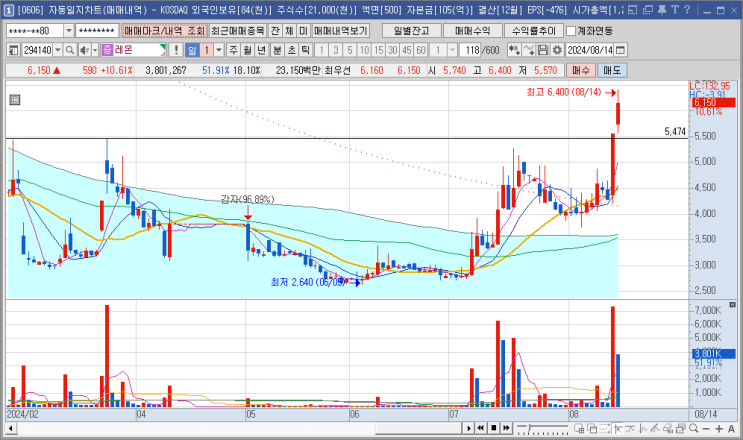This screenshot has height=440, width=743.
Task: Click the stop playback button
Action: tap(493, 428)
